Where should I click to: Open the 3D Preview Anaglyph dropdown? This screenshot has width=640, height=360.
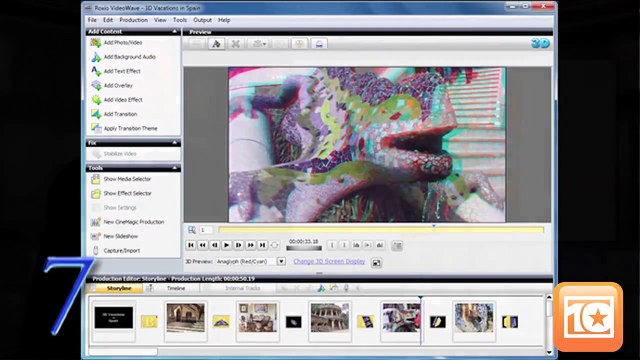click(x=281, y=261)
